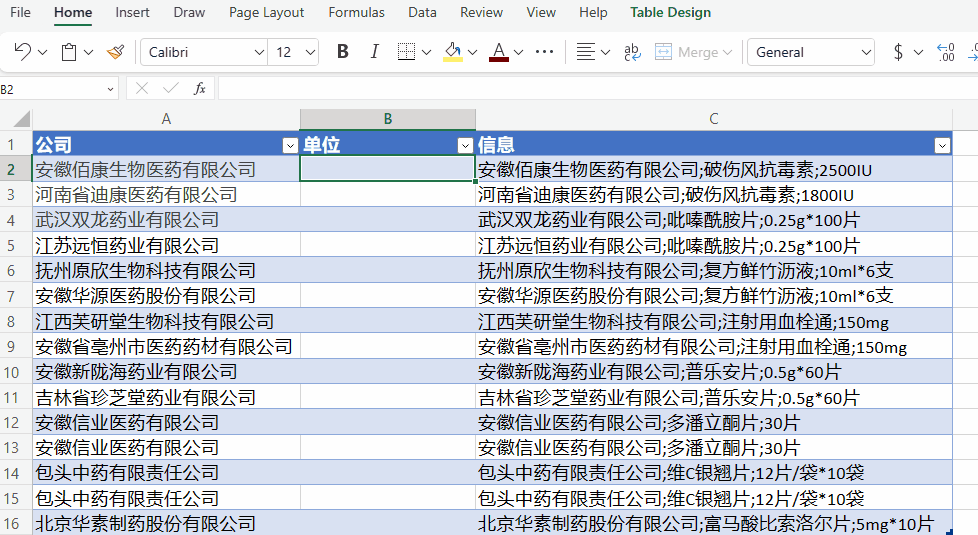This screenshot has height=535, width=978.
Task: Select the 信息 header cell
Action: (x=714, y=144)
